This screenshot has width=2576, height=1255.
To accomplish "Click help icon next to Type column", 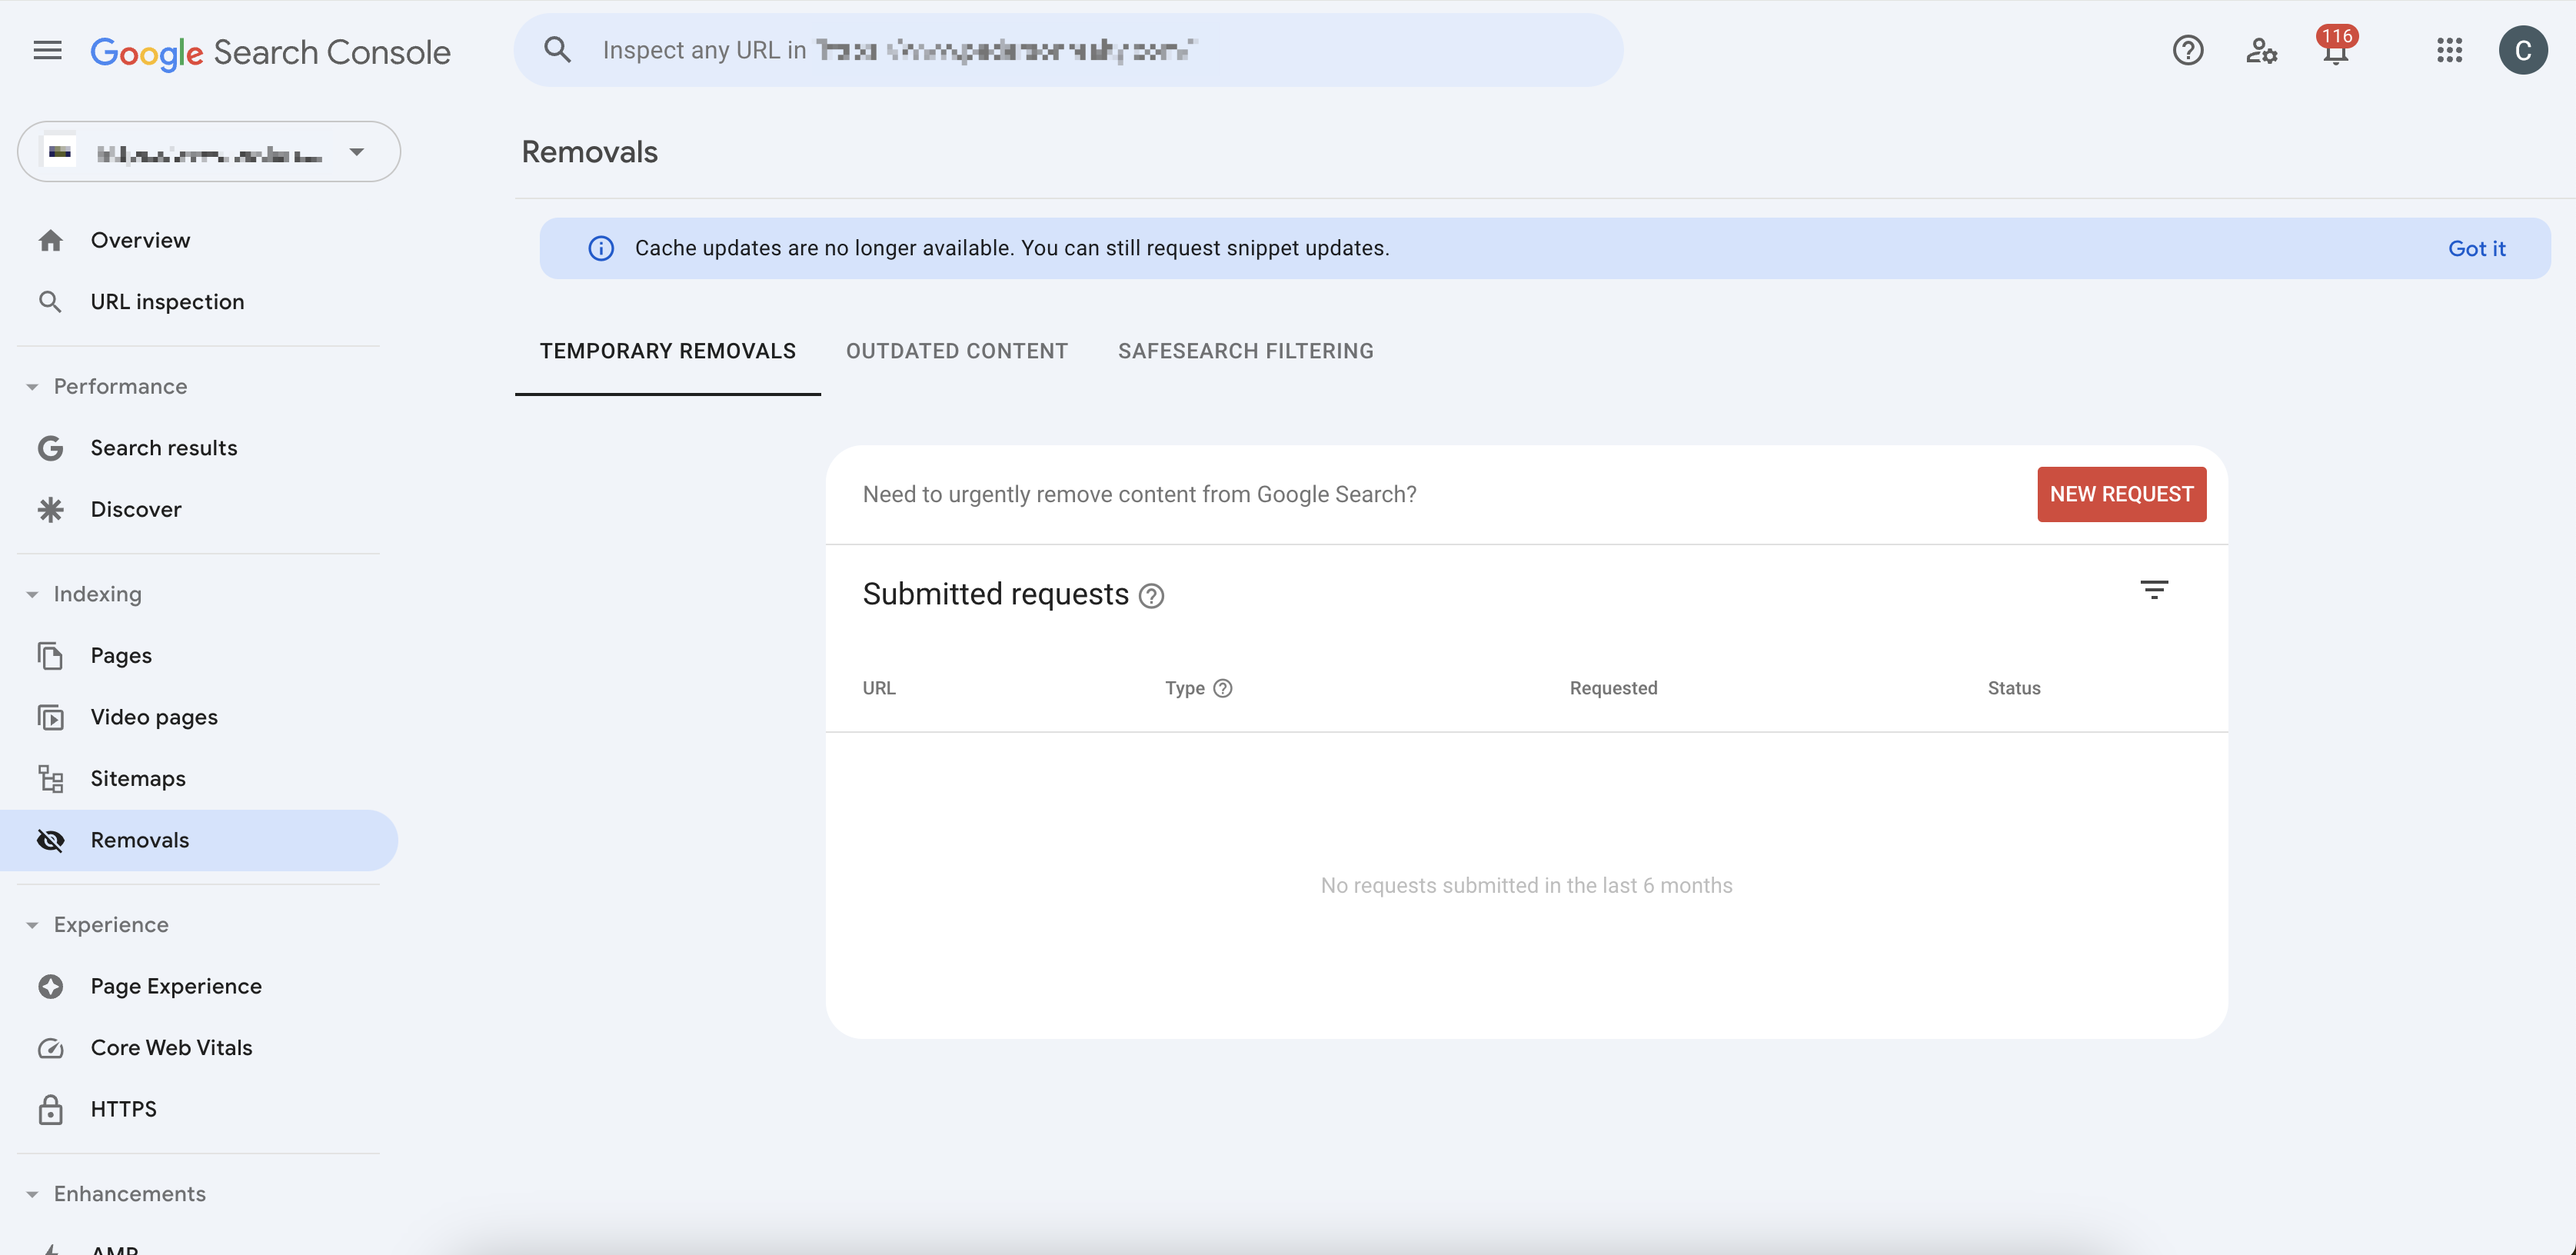I will click(x=1222, y=688).
